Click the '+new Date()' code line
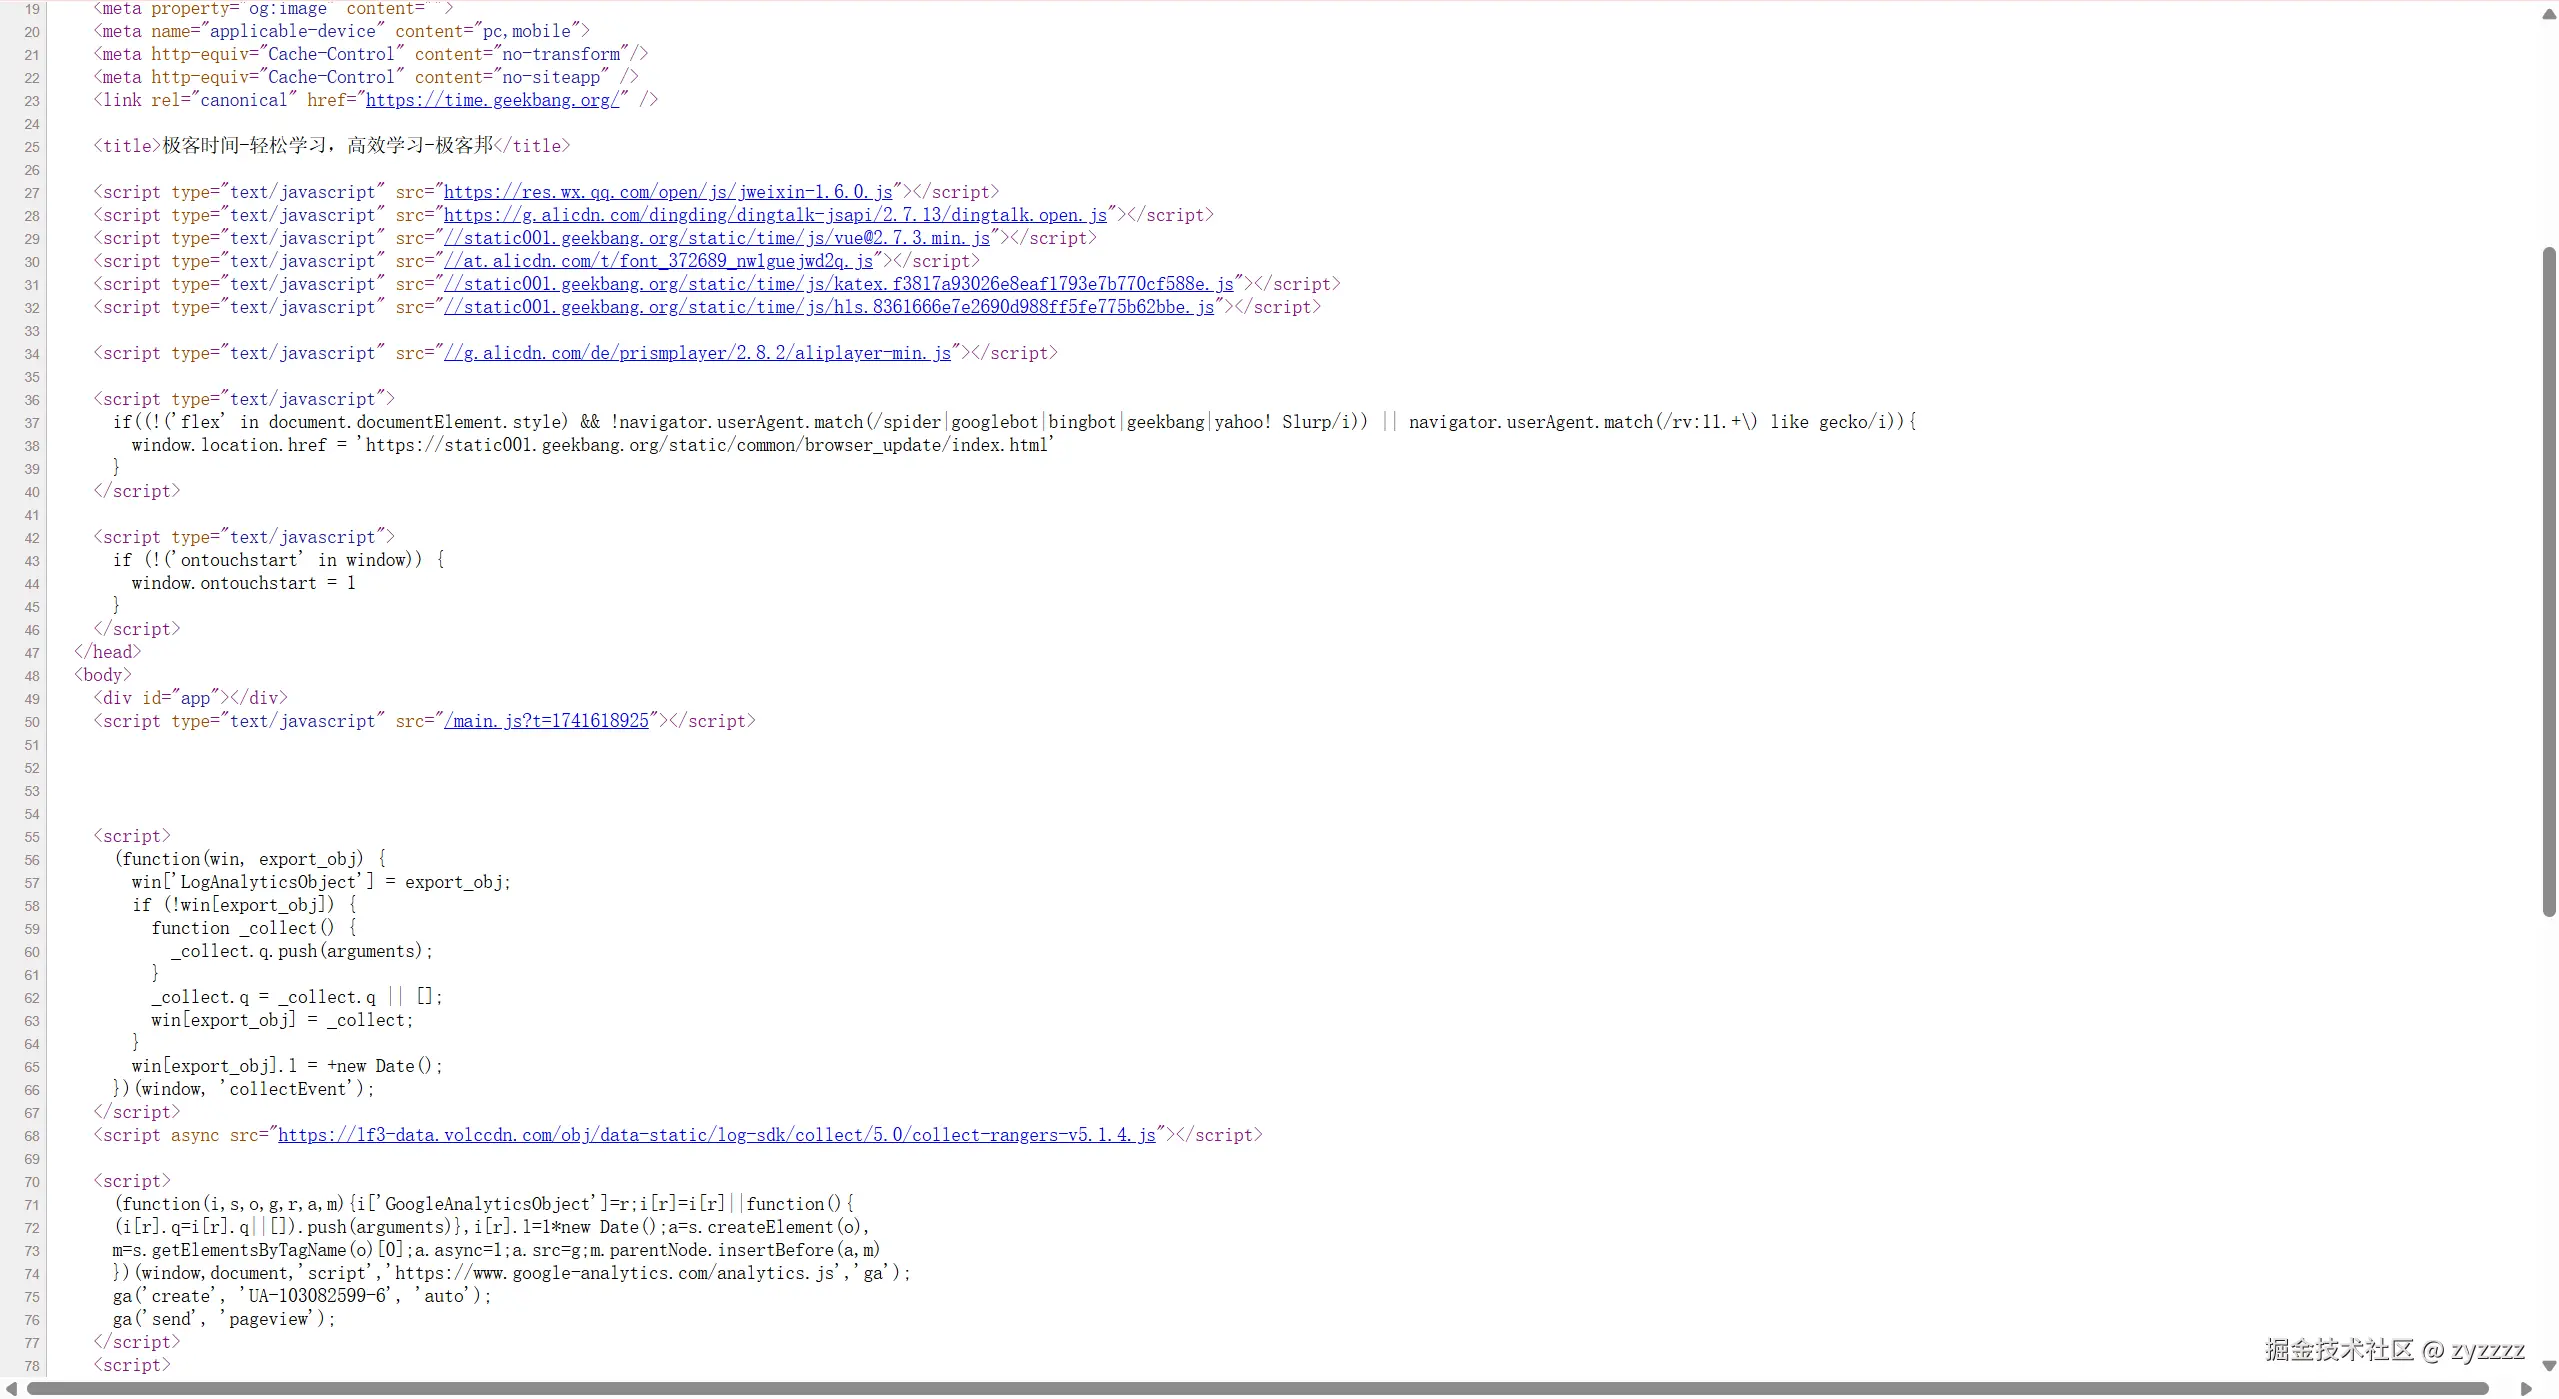Screen dimensions: 2559x1399 287,1066
